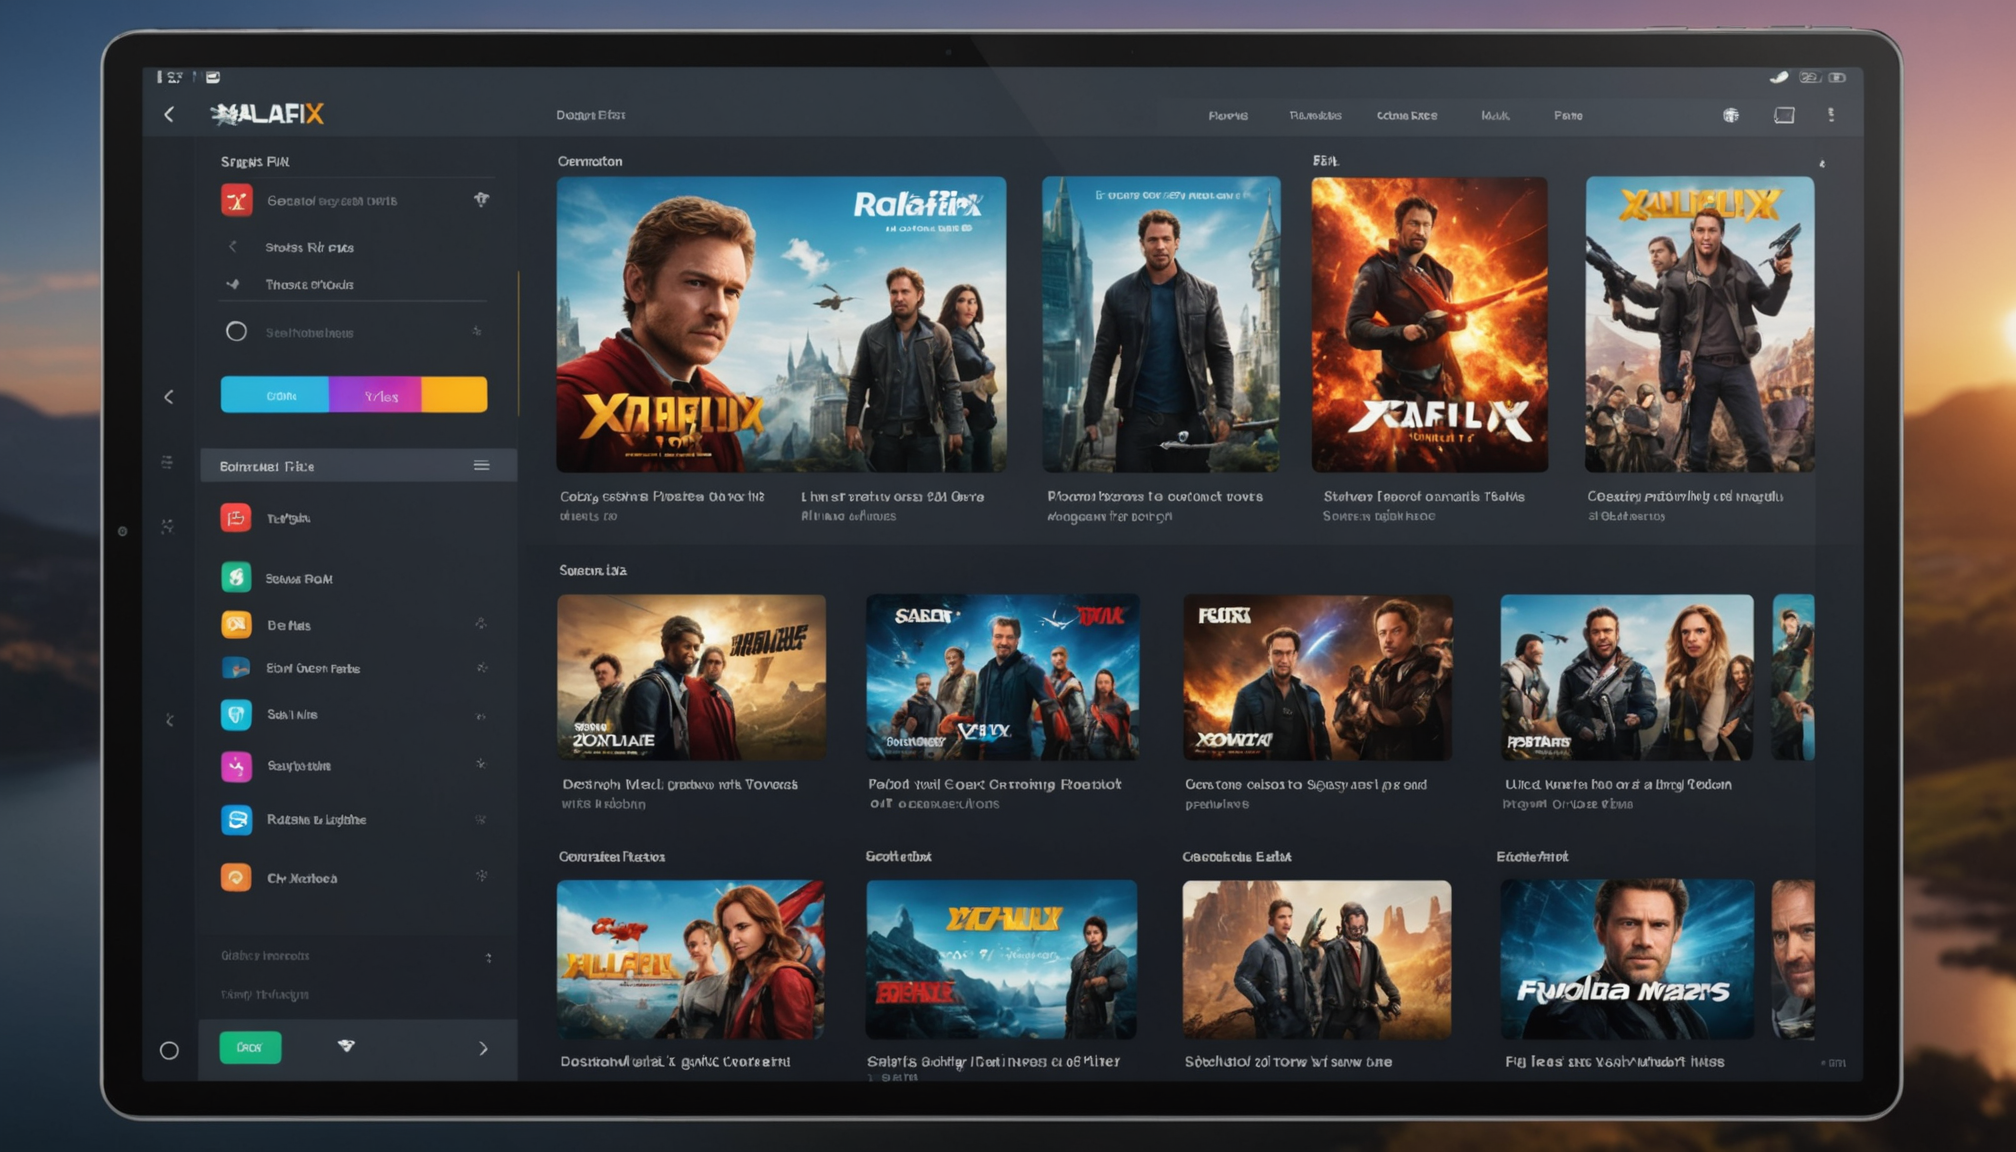
Task: Open the magenta channel icon in sidebar list
Action: [x=236, y=766]
